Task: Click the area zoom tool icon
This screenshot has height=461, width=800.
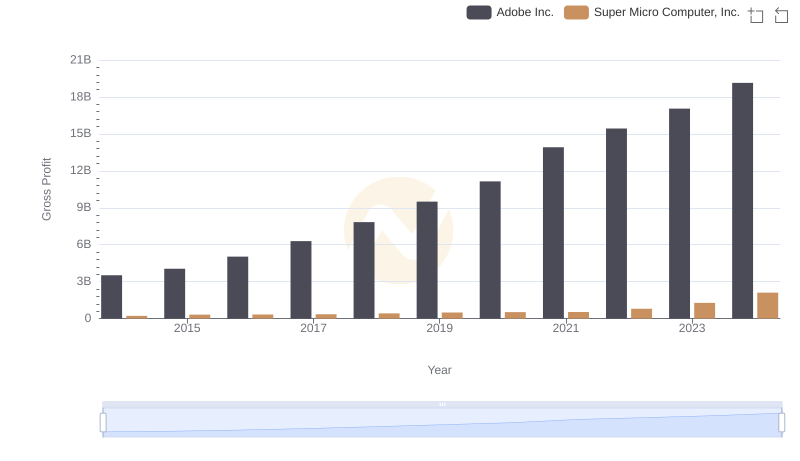Action: pyautogui.click(x=756, y=15)
